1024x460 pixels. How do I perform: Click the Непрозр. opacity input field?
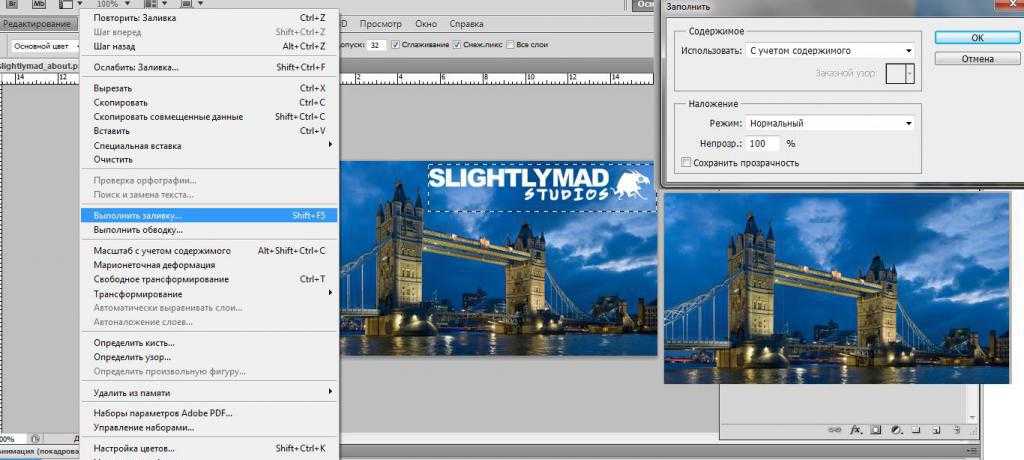pos(763,143)
